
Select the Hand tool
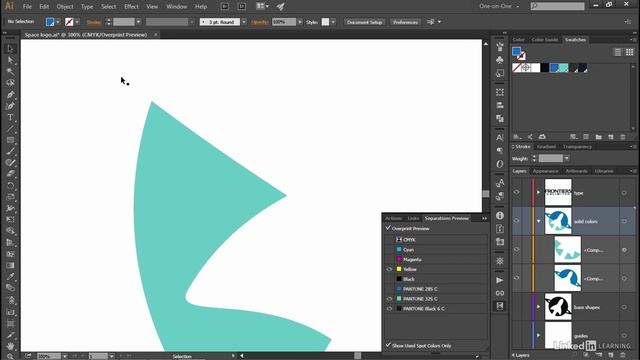[x=11, y=346]
